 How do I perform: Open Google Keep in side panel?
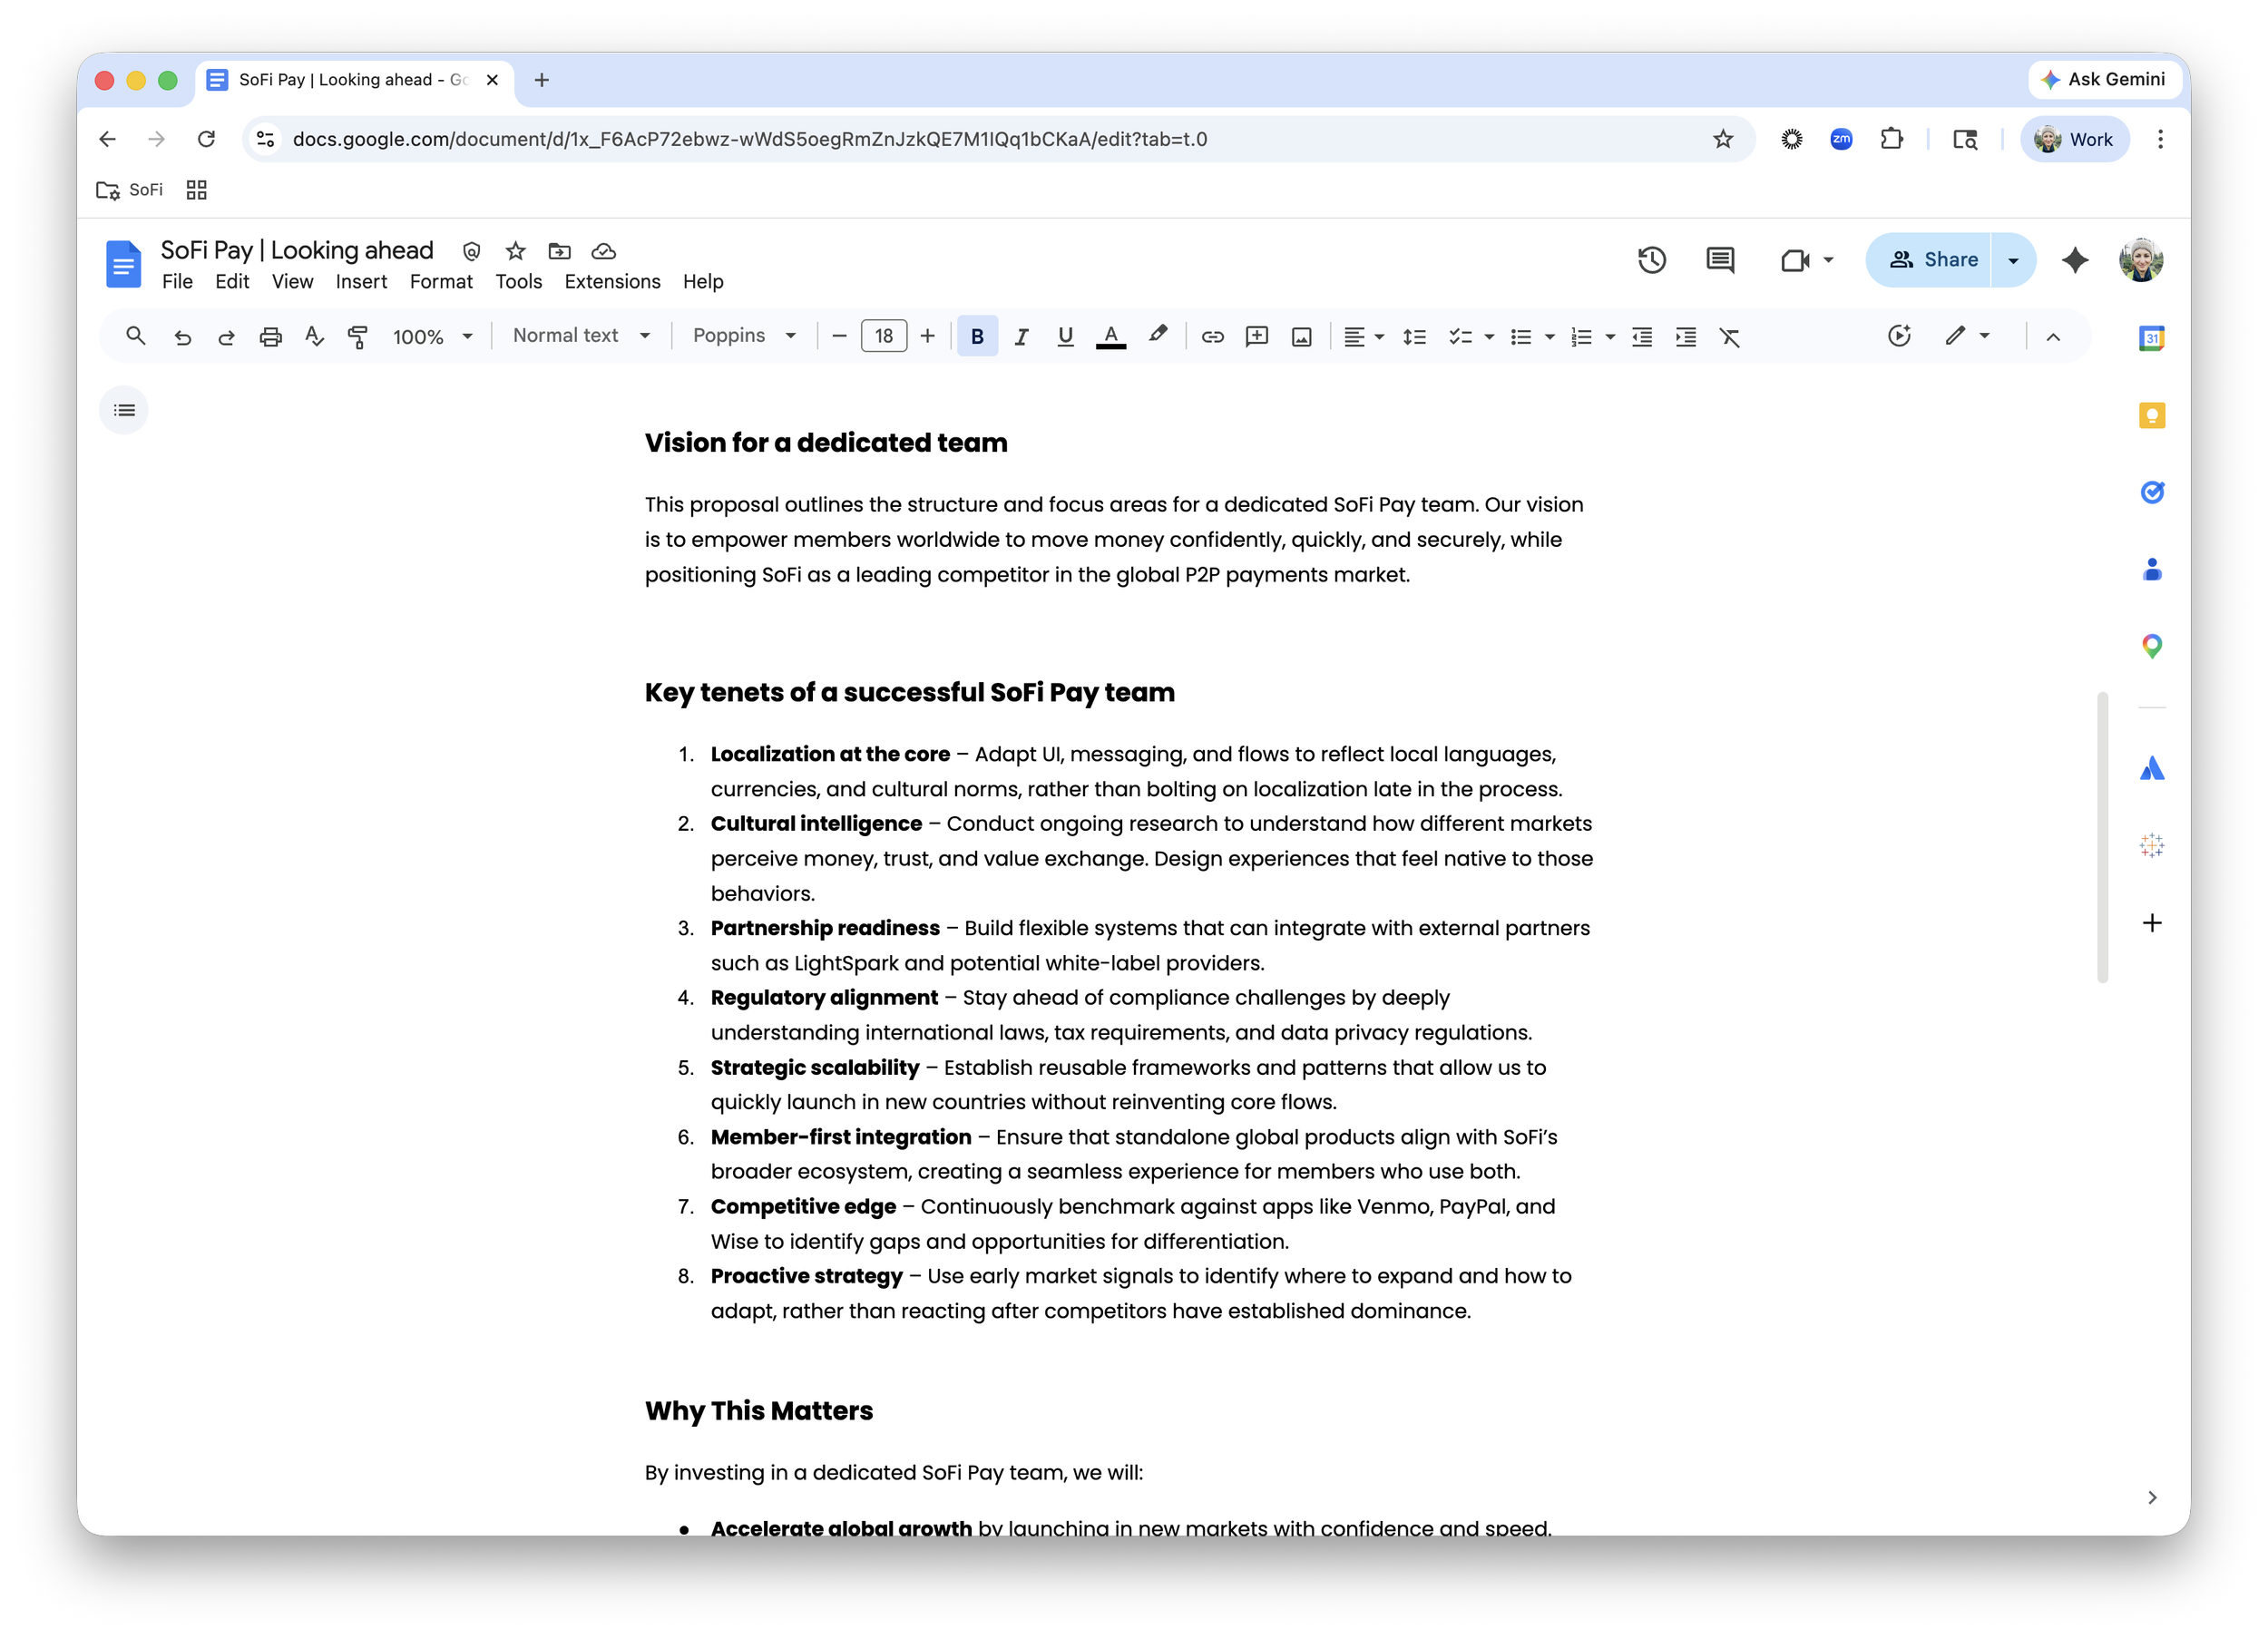coord(2151,415)
